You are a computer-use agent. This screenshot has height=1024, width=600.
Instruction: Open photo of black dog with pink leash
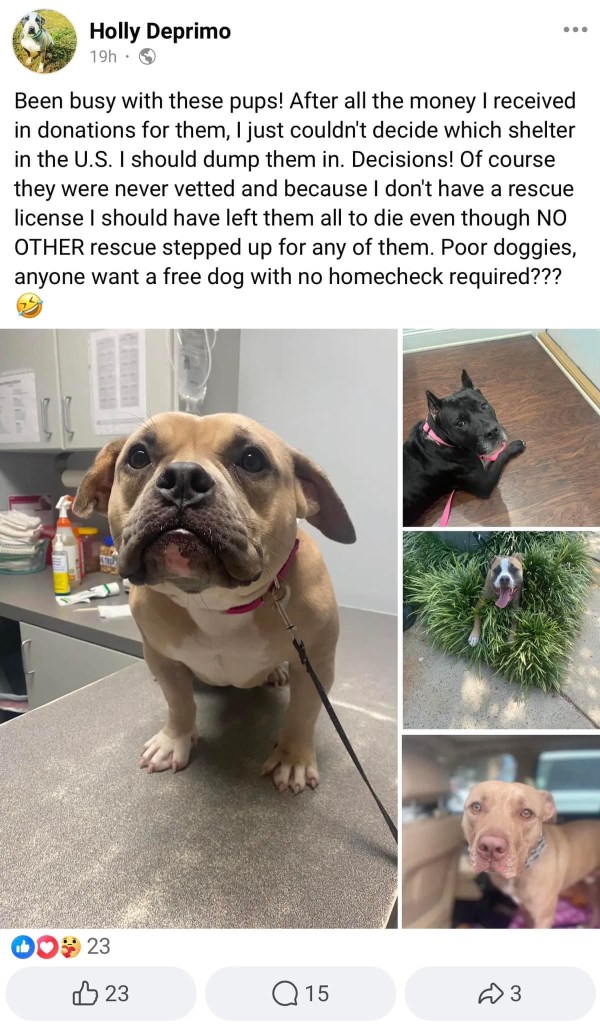point(501,428)
